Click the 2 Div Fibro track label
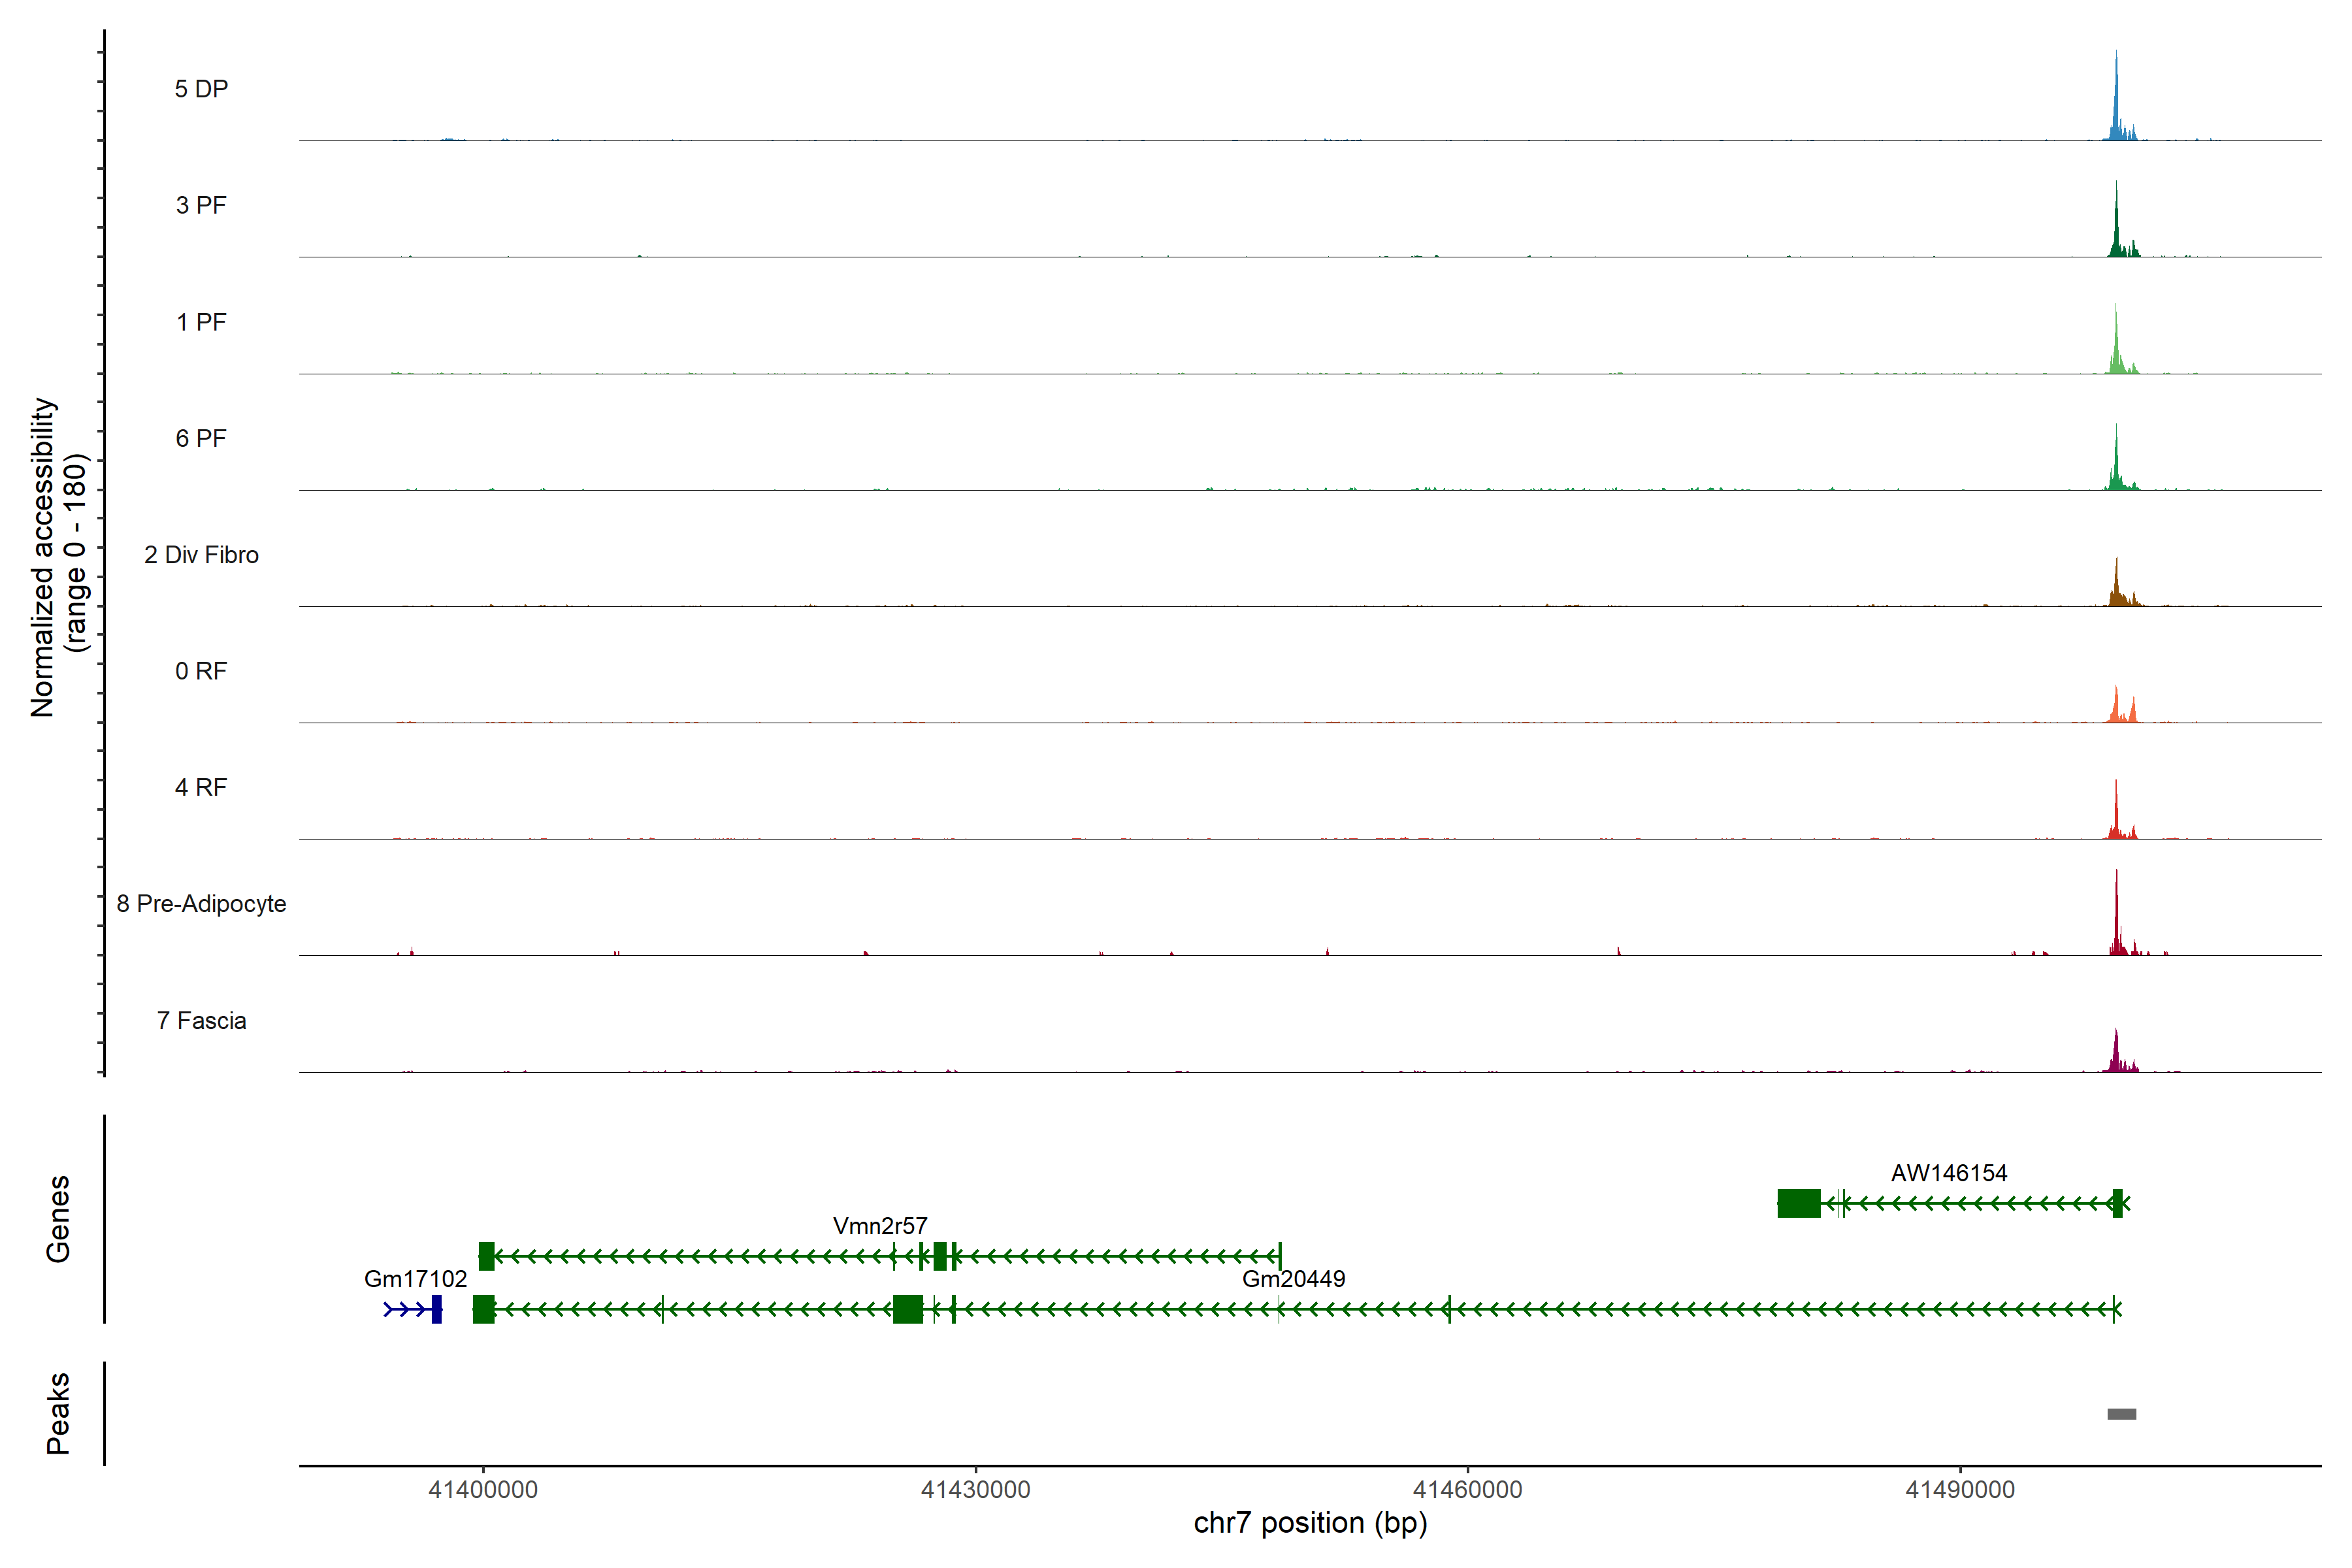The width and height of the screenshot is (2352, 1568). [x=201, y=555]
